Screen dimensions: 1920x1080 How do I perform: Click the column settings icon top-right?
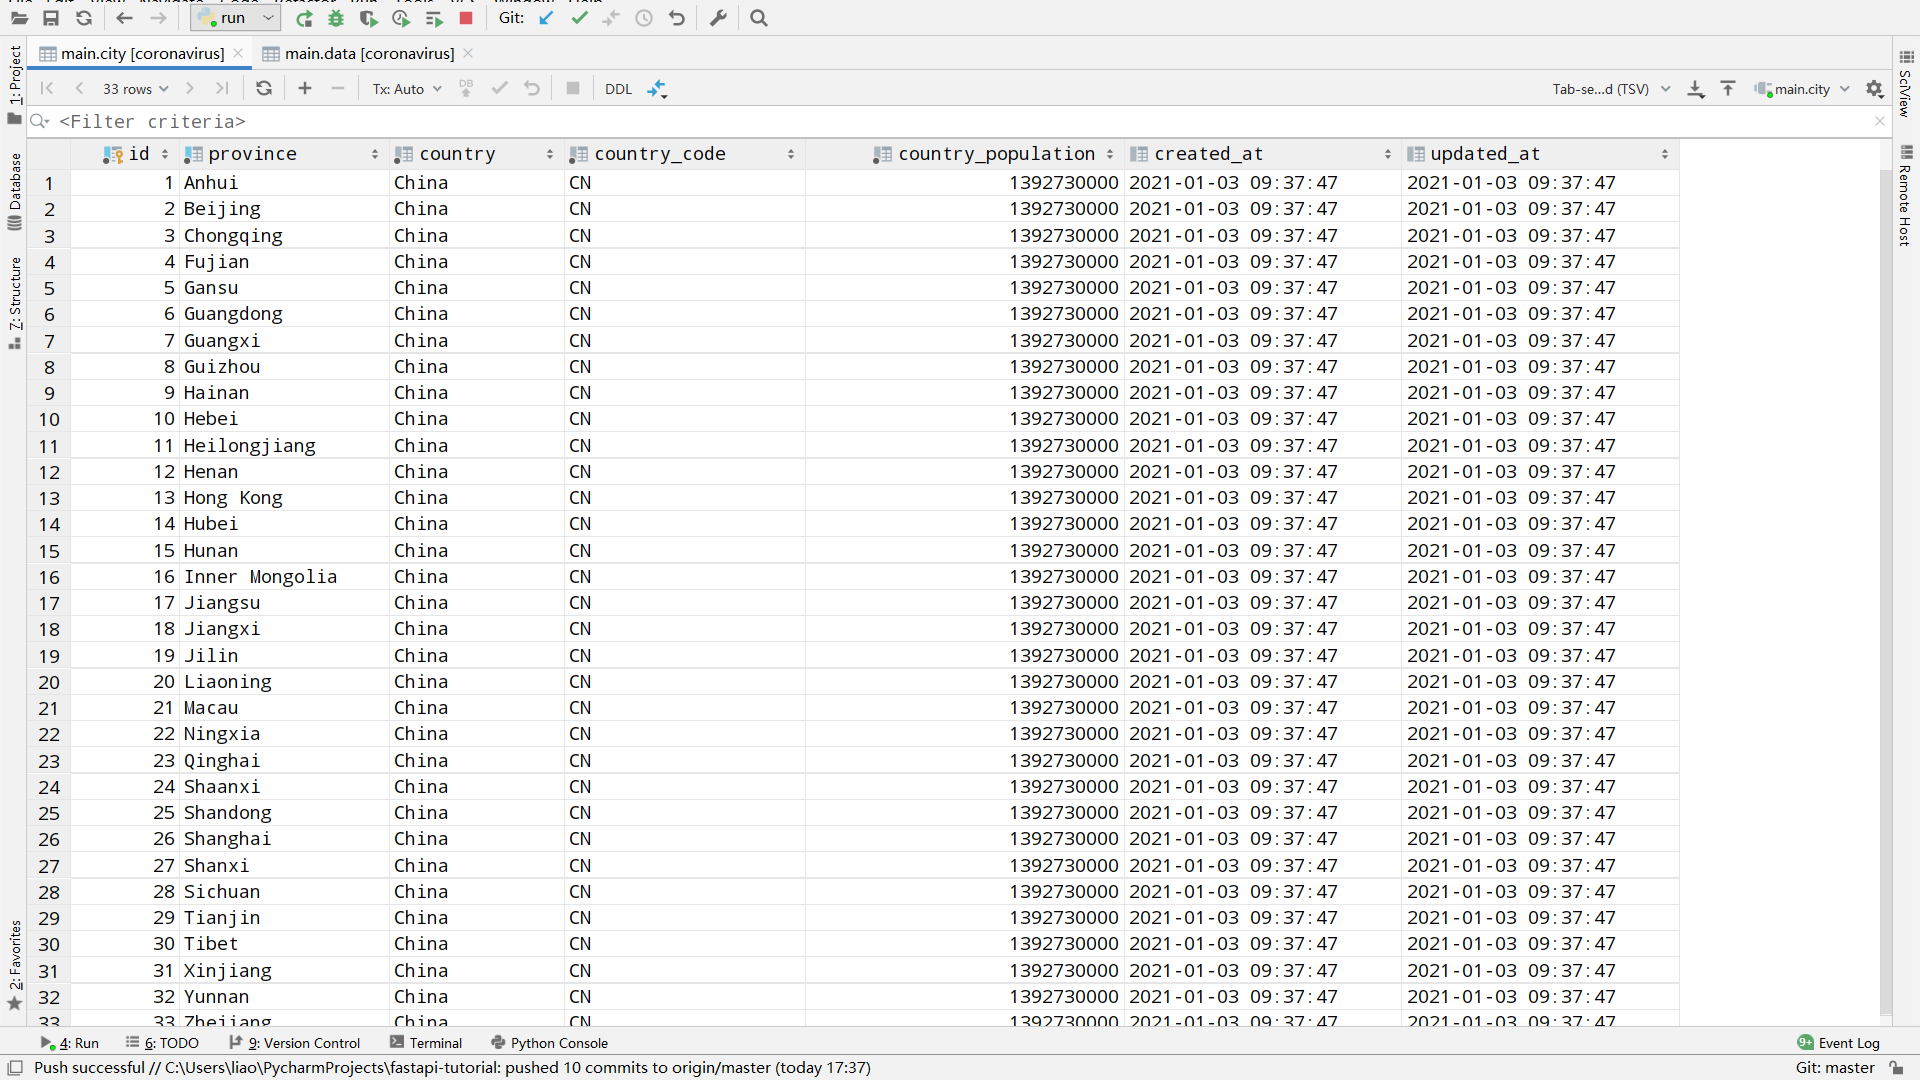click(1874, 88)
